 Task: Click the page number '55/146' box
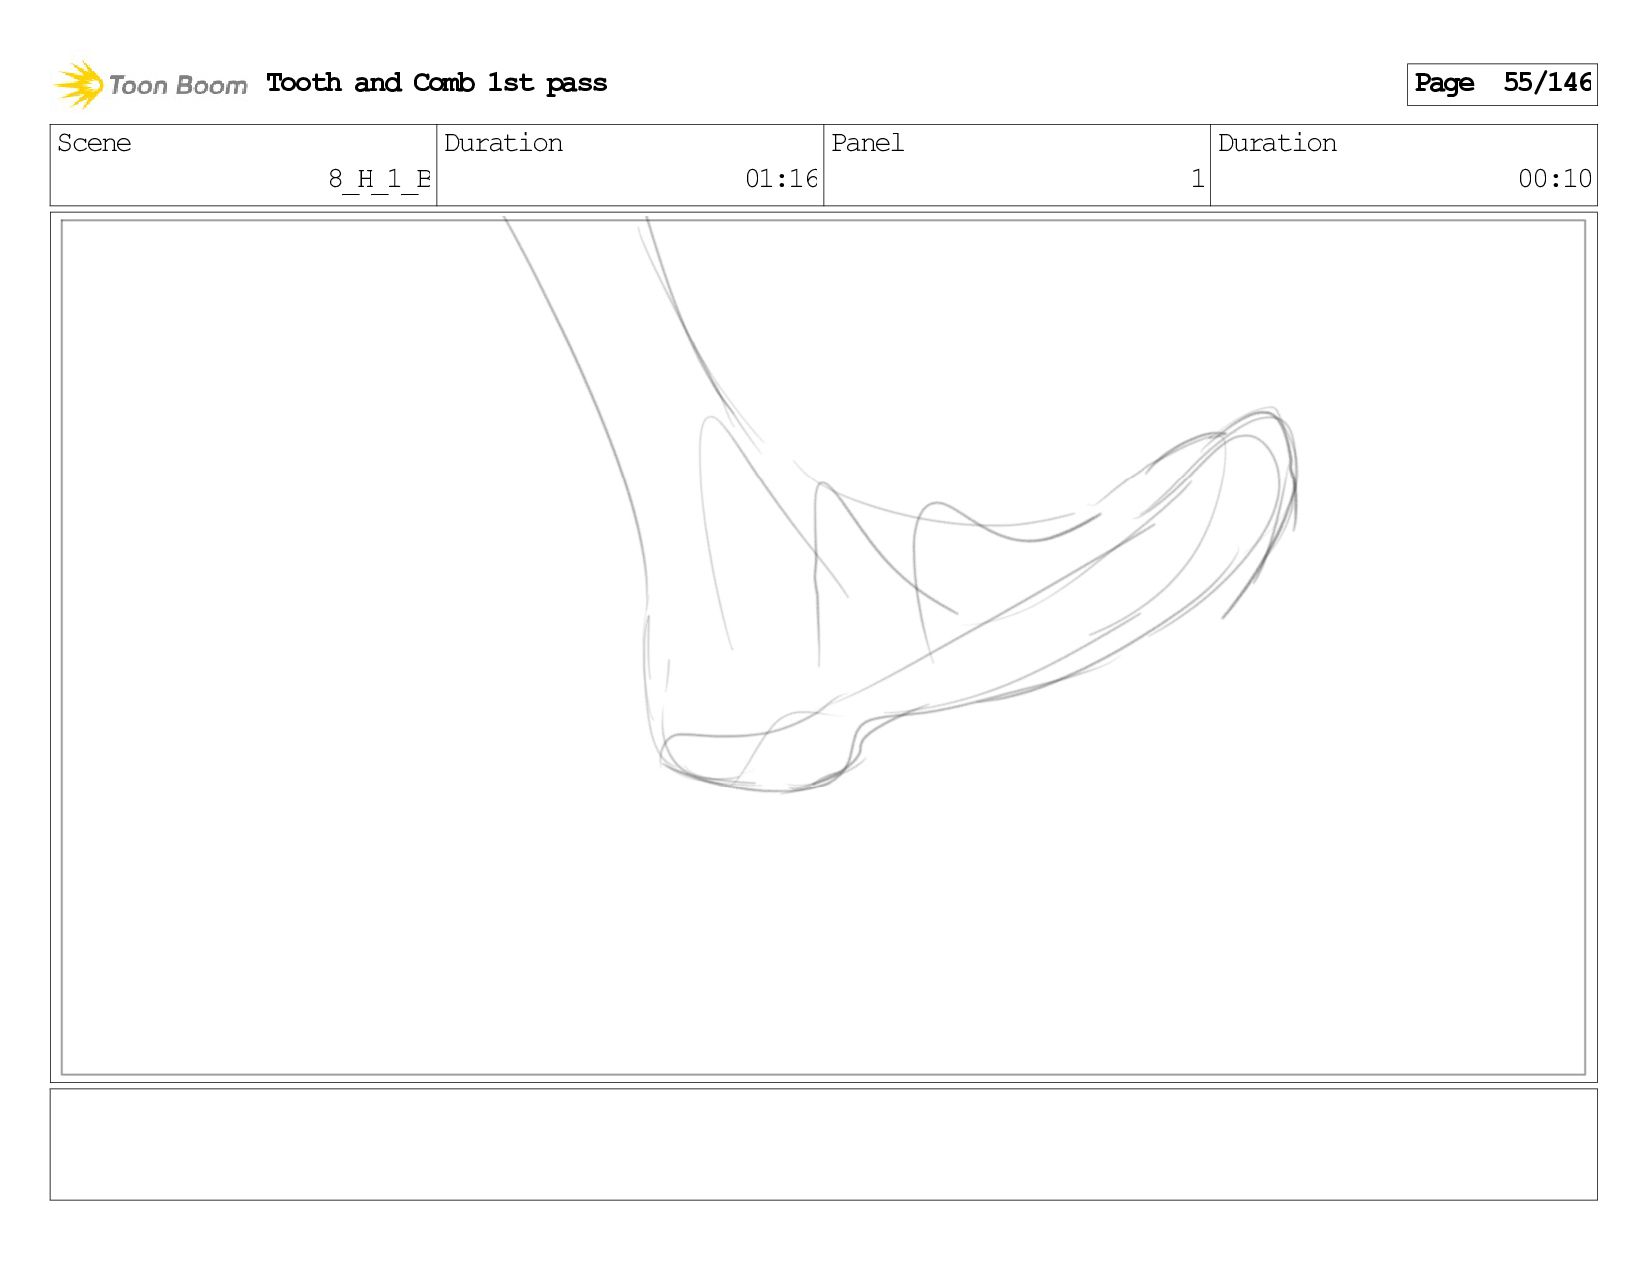point(1501,84)
